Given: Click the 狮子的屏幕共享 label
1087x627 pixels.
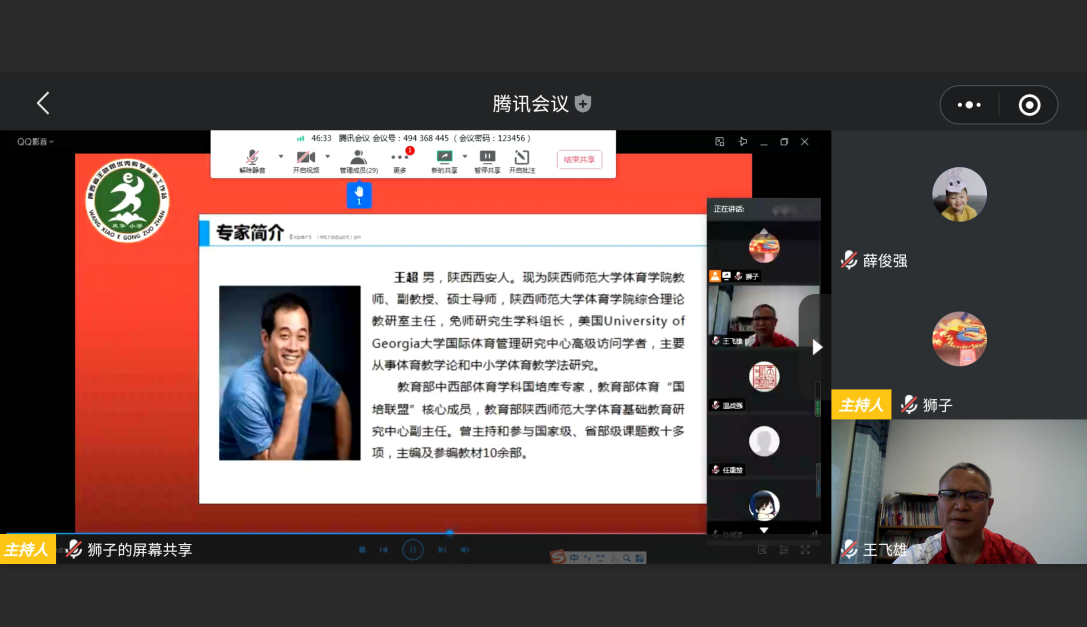Looking at the screenshot, I should (139, 550).
